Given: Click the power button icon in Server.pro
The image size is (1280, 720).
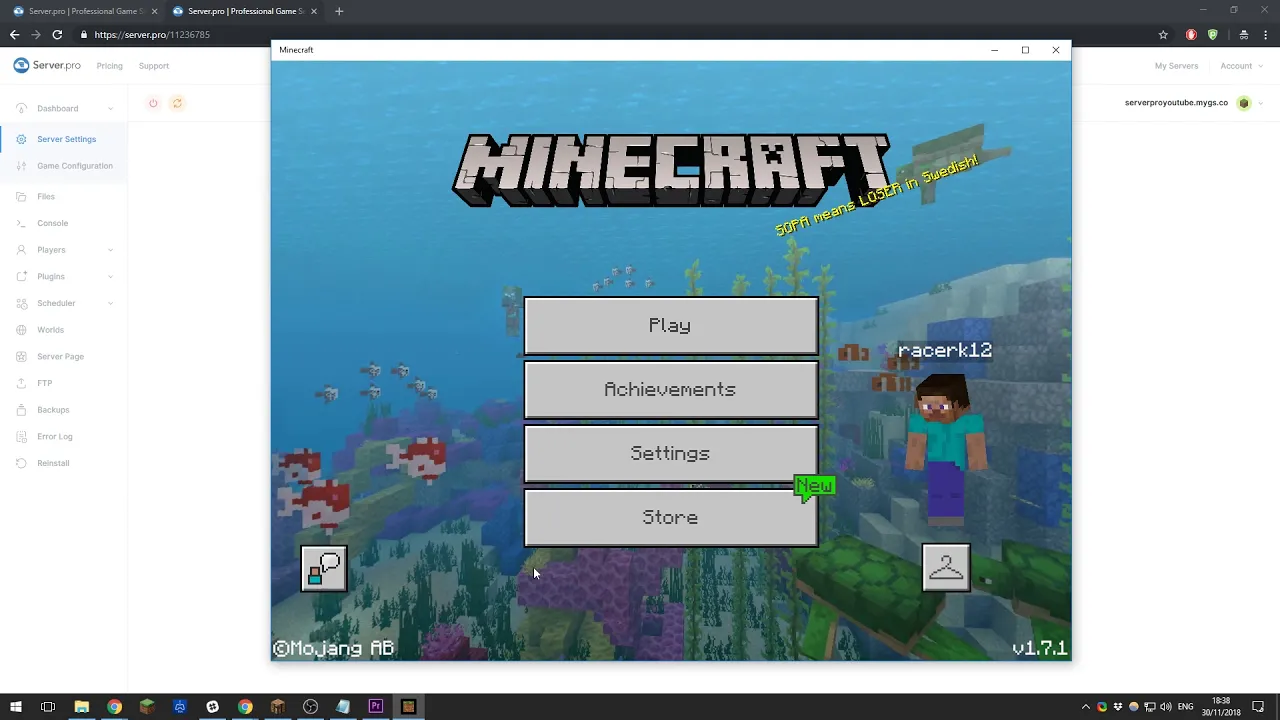Looking at the screenshot, I should click(x=153, y=103).
